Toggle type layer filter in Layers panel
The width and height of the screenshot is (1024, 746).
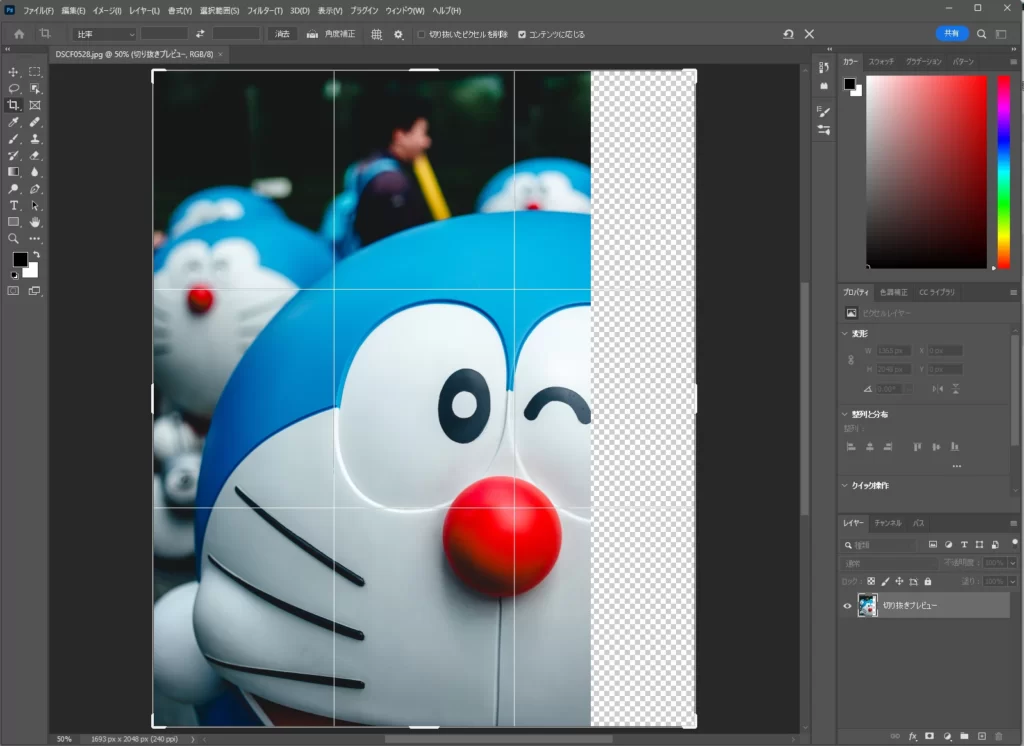[964, 544]
